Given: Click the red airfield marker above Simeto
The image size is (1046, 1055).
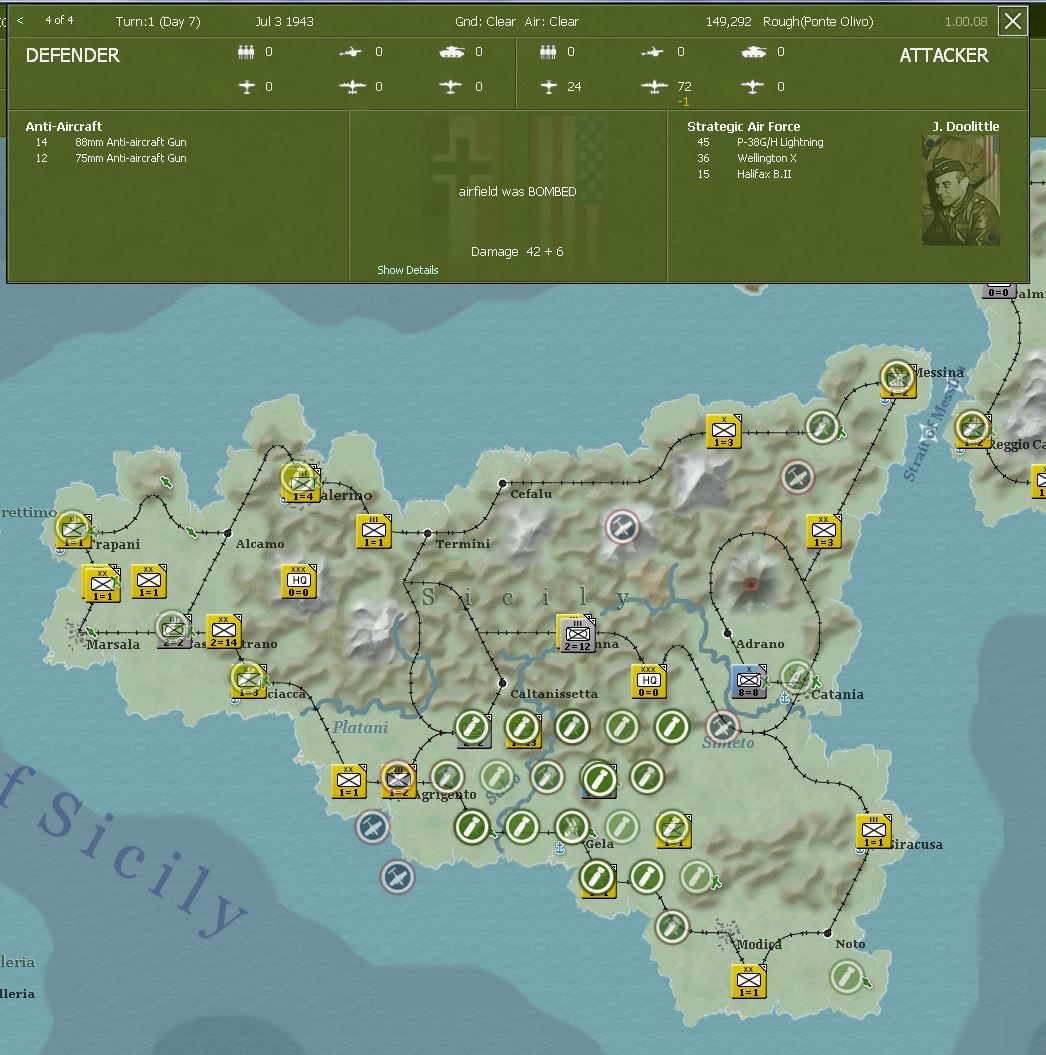Looking at the screenshot, I should pyautogui.click(x=722, y=727).
